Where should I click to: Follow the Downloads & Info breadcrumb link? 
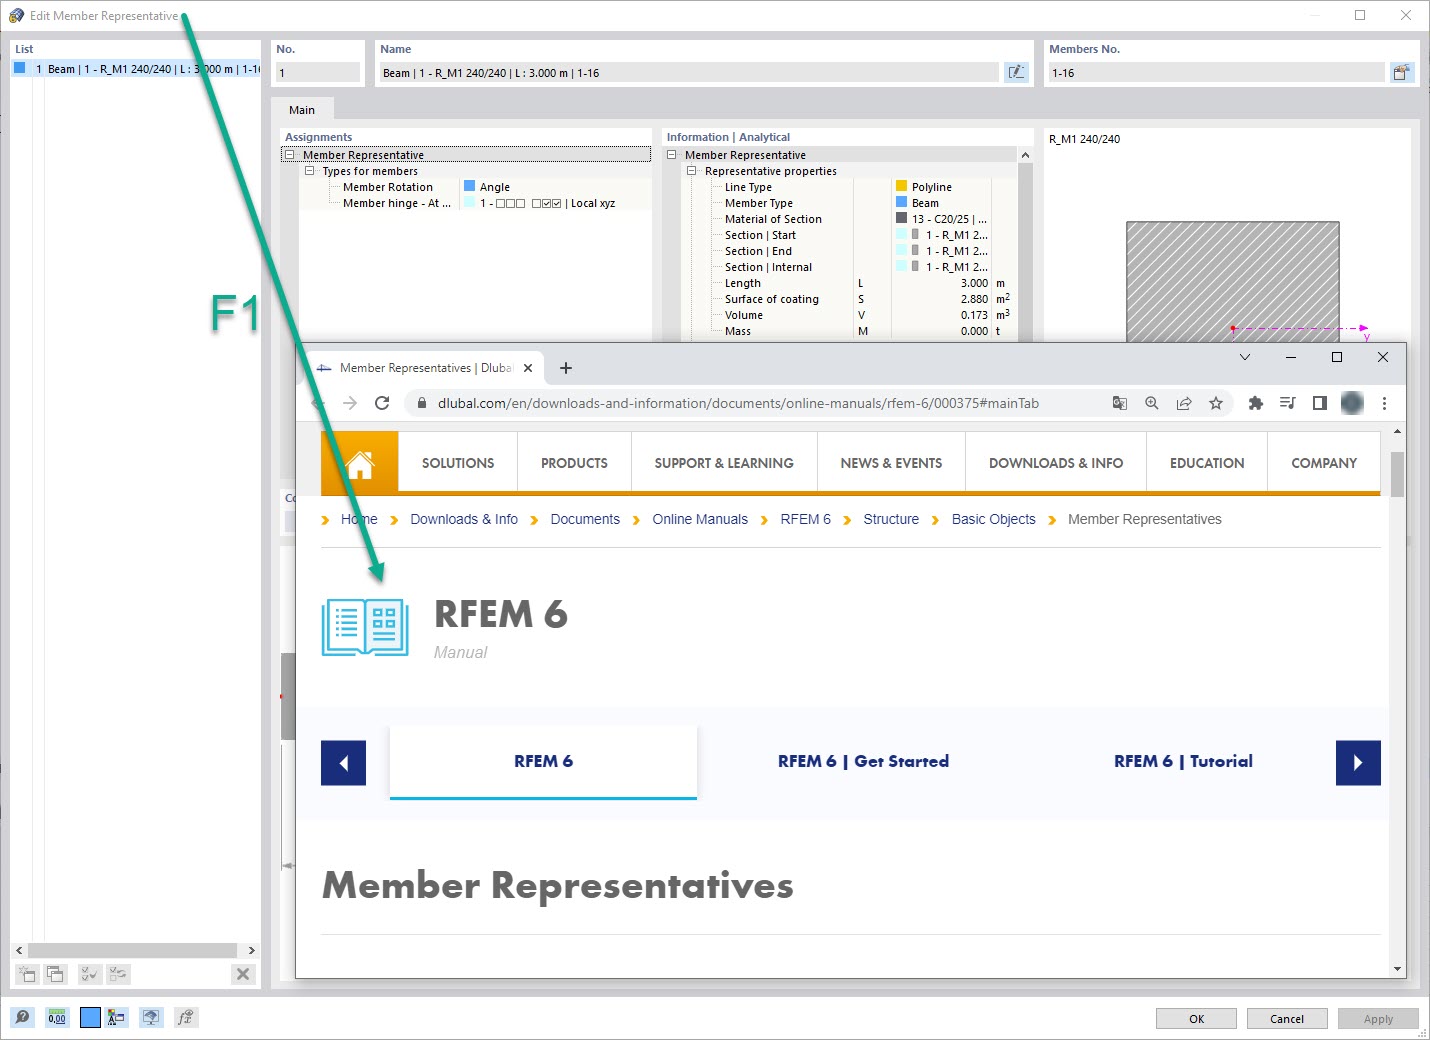click(464, 519)
